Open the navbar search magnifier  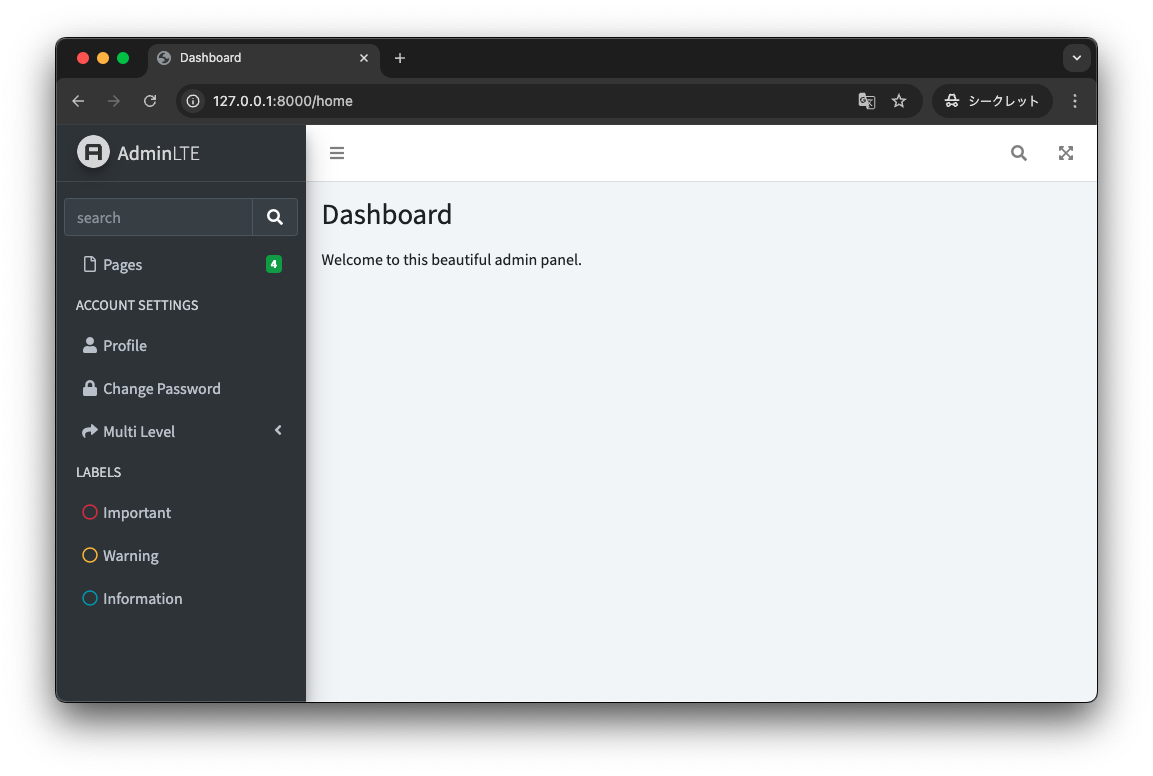tap(1018, 153)
